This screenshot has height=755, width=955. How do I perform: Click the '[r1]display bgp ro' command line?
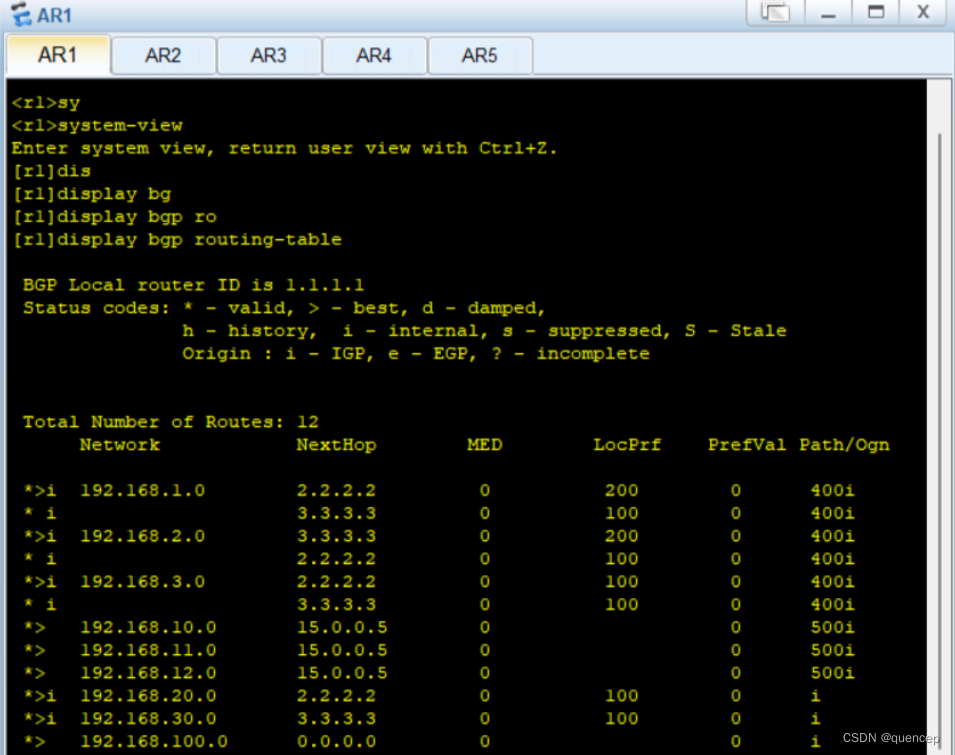pyautogui.click(x=115, y=217)
